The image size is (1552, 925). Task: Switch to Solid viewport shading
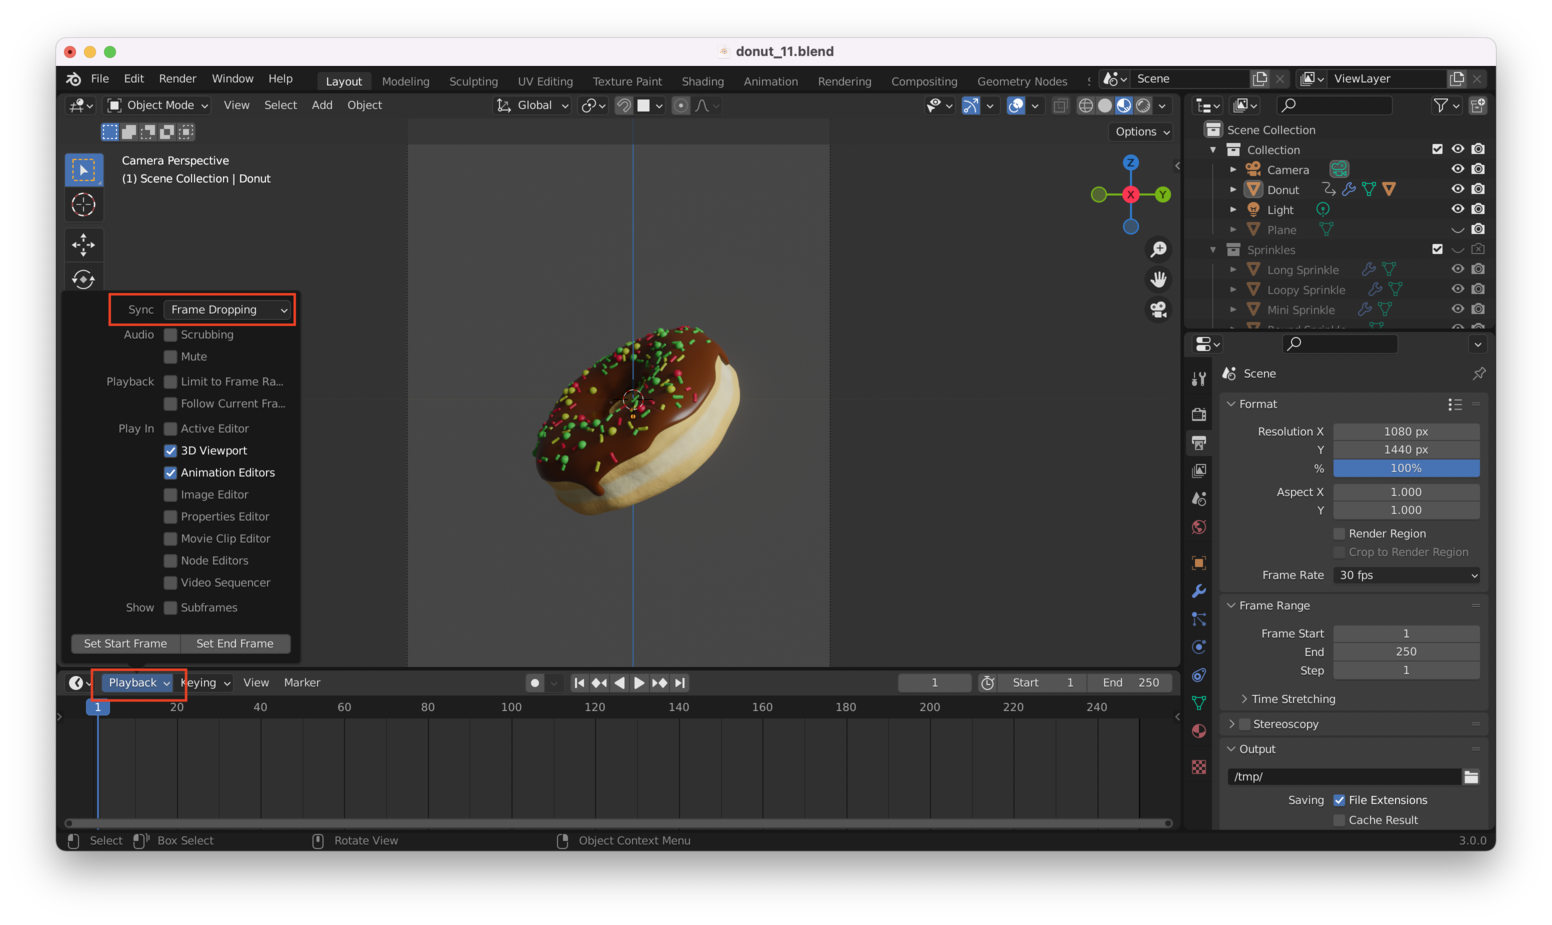click(x=1105, y=105)
